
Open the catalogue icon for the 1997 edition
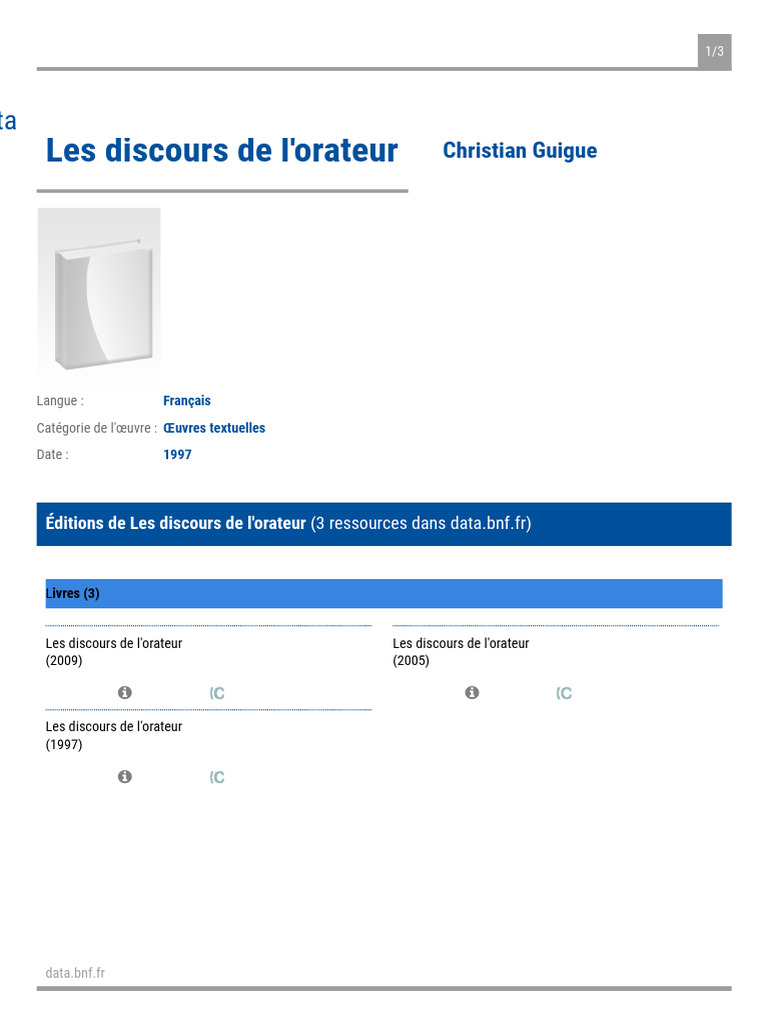click(217, 778)
